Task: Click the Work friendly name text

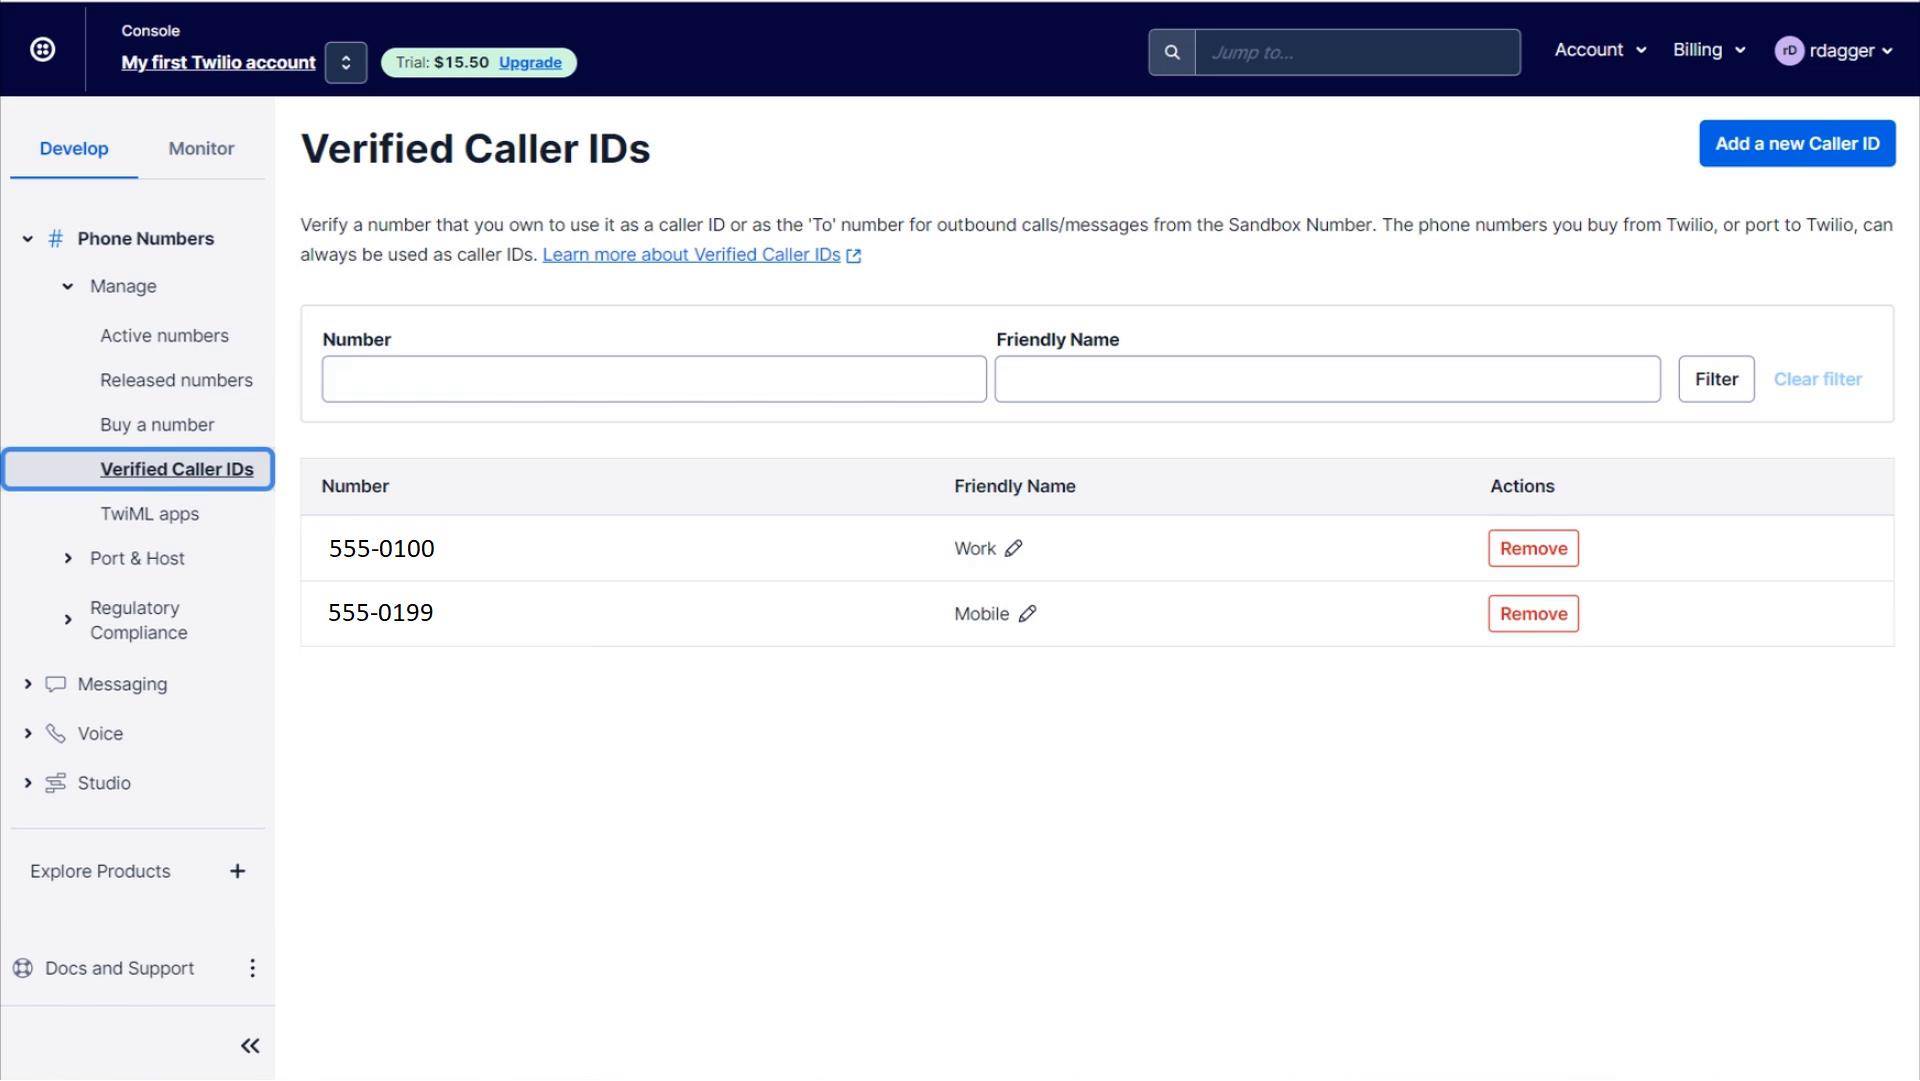Action: (x=974, y=548)
